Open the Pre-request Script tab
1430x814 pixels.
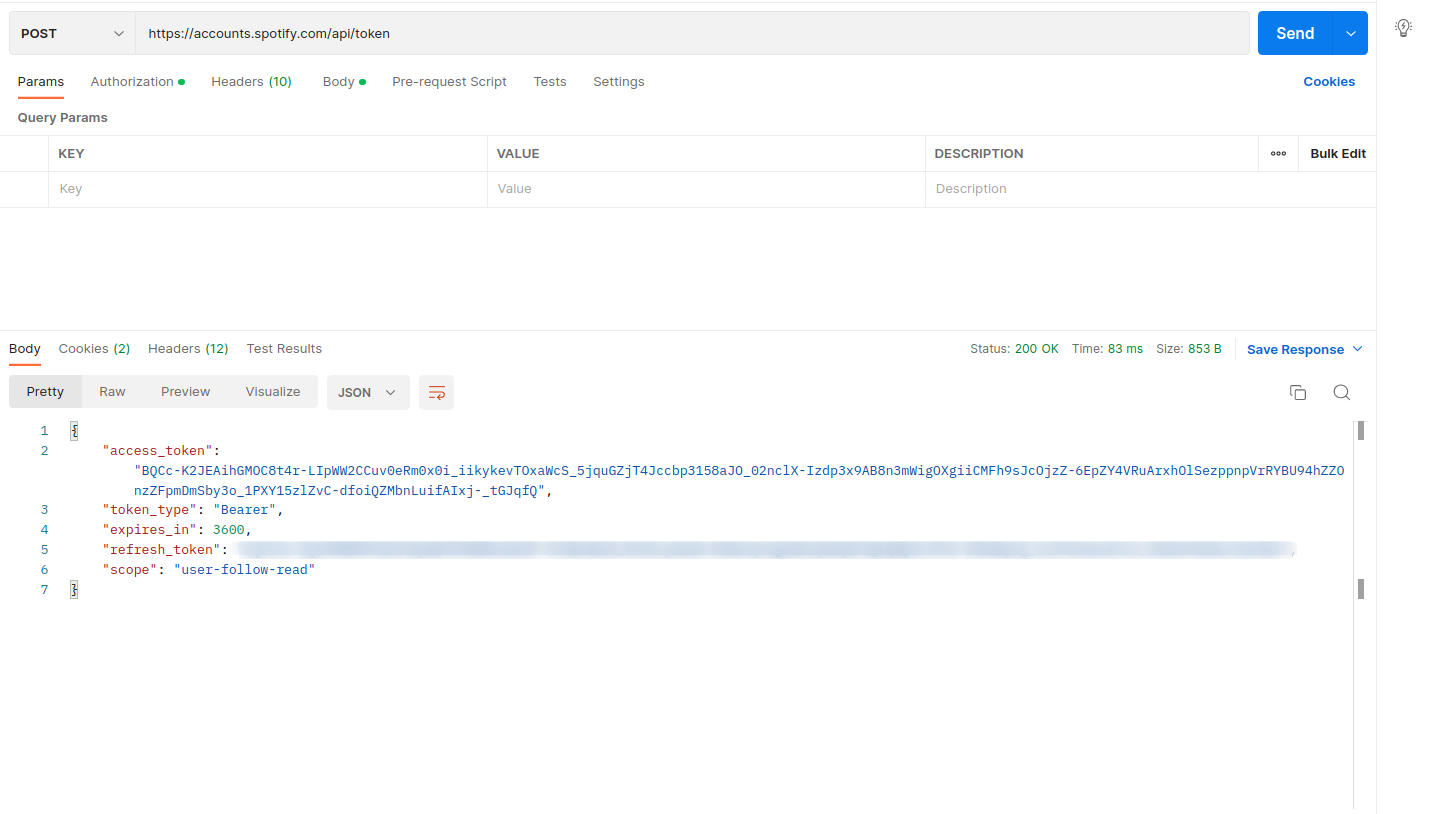(x=449, y=81)
